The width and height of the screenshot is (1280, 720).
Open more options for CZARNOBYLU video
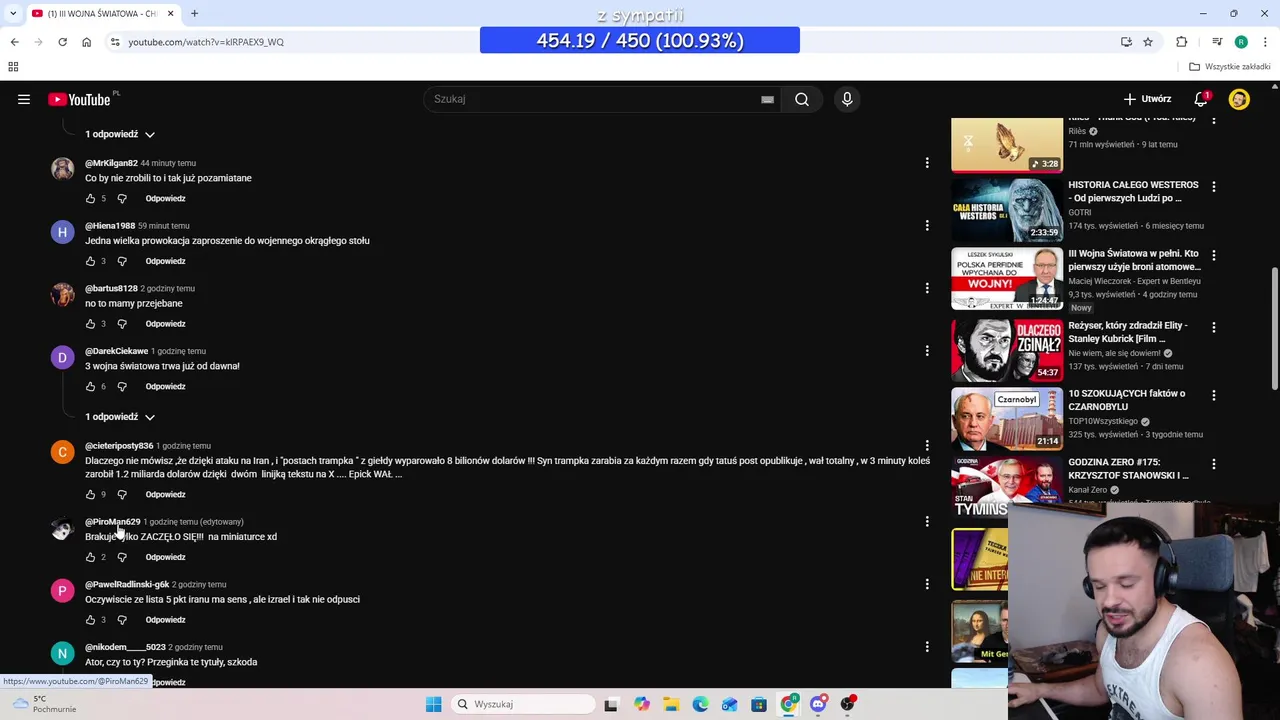coord(1214,395)
